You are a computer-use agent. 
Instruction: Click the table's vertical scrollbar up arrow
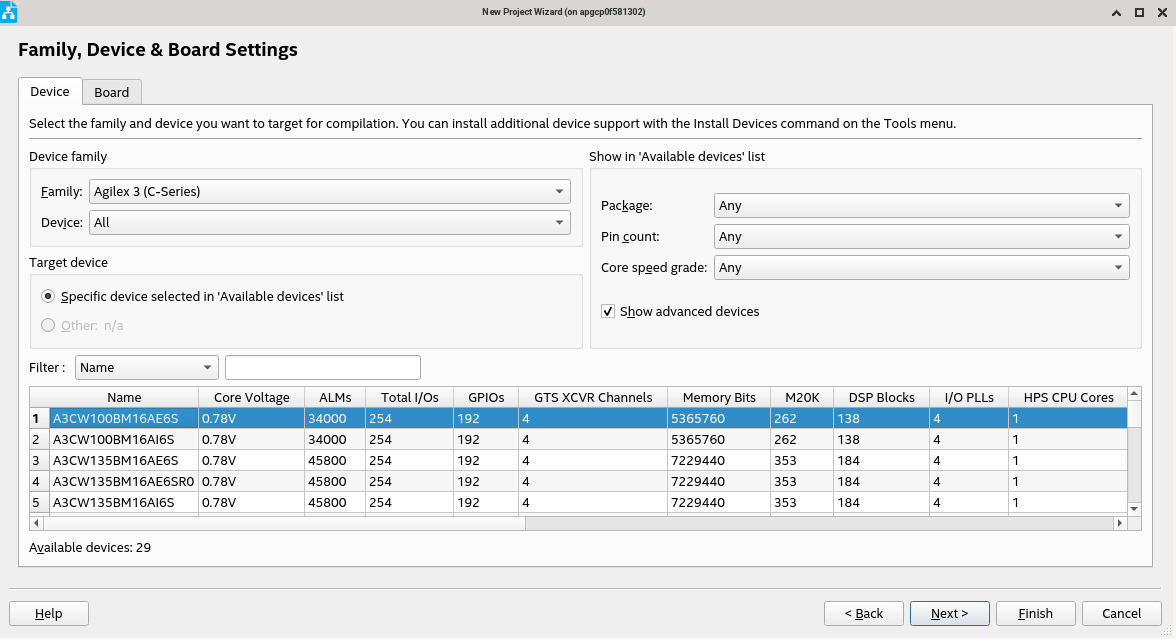(1134, 395)
